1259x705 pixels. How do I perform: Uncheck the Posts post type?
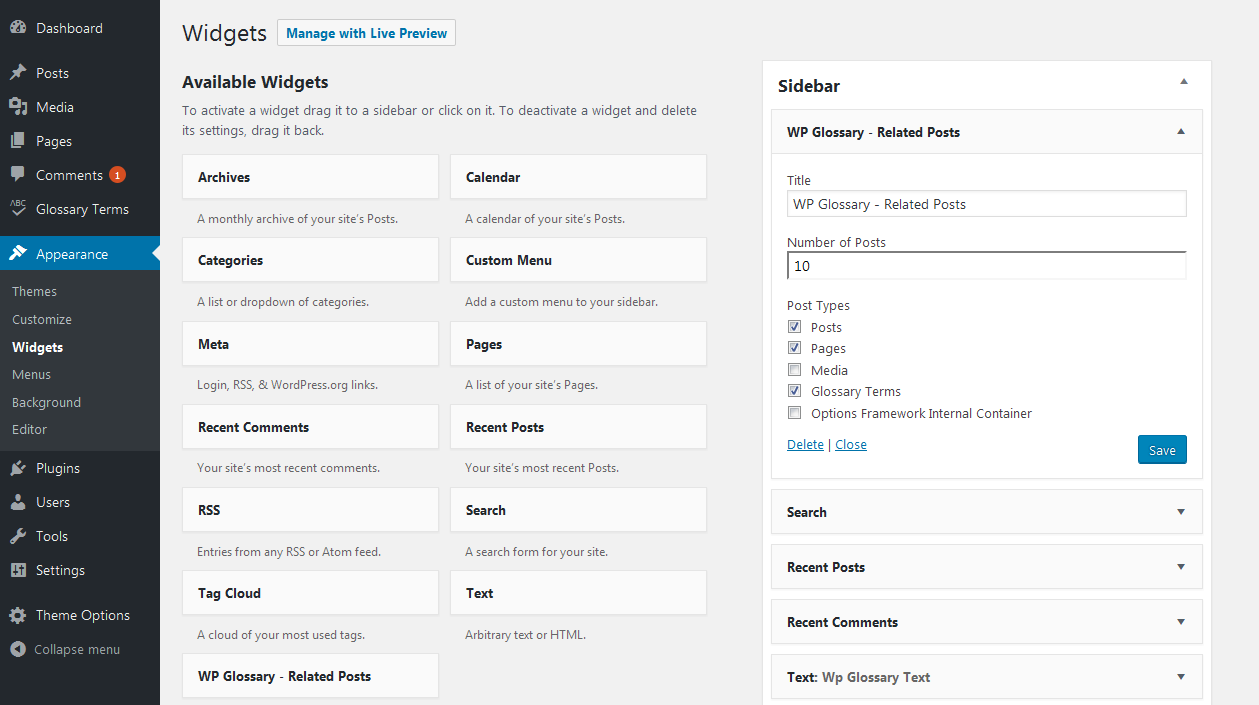[x=794, y=326]
